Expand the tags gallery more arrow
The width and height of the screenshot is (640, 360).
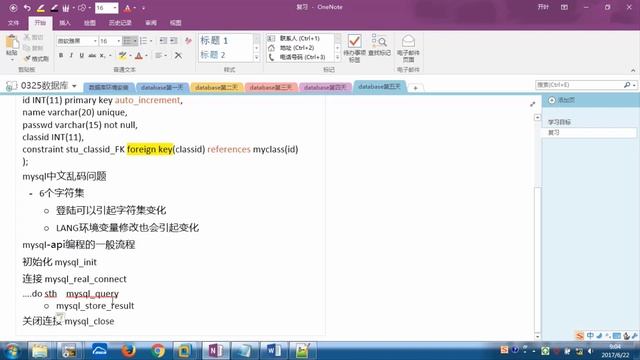[338, 58]
